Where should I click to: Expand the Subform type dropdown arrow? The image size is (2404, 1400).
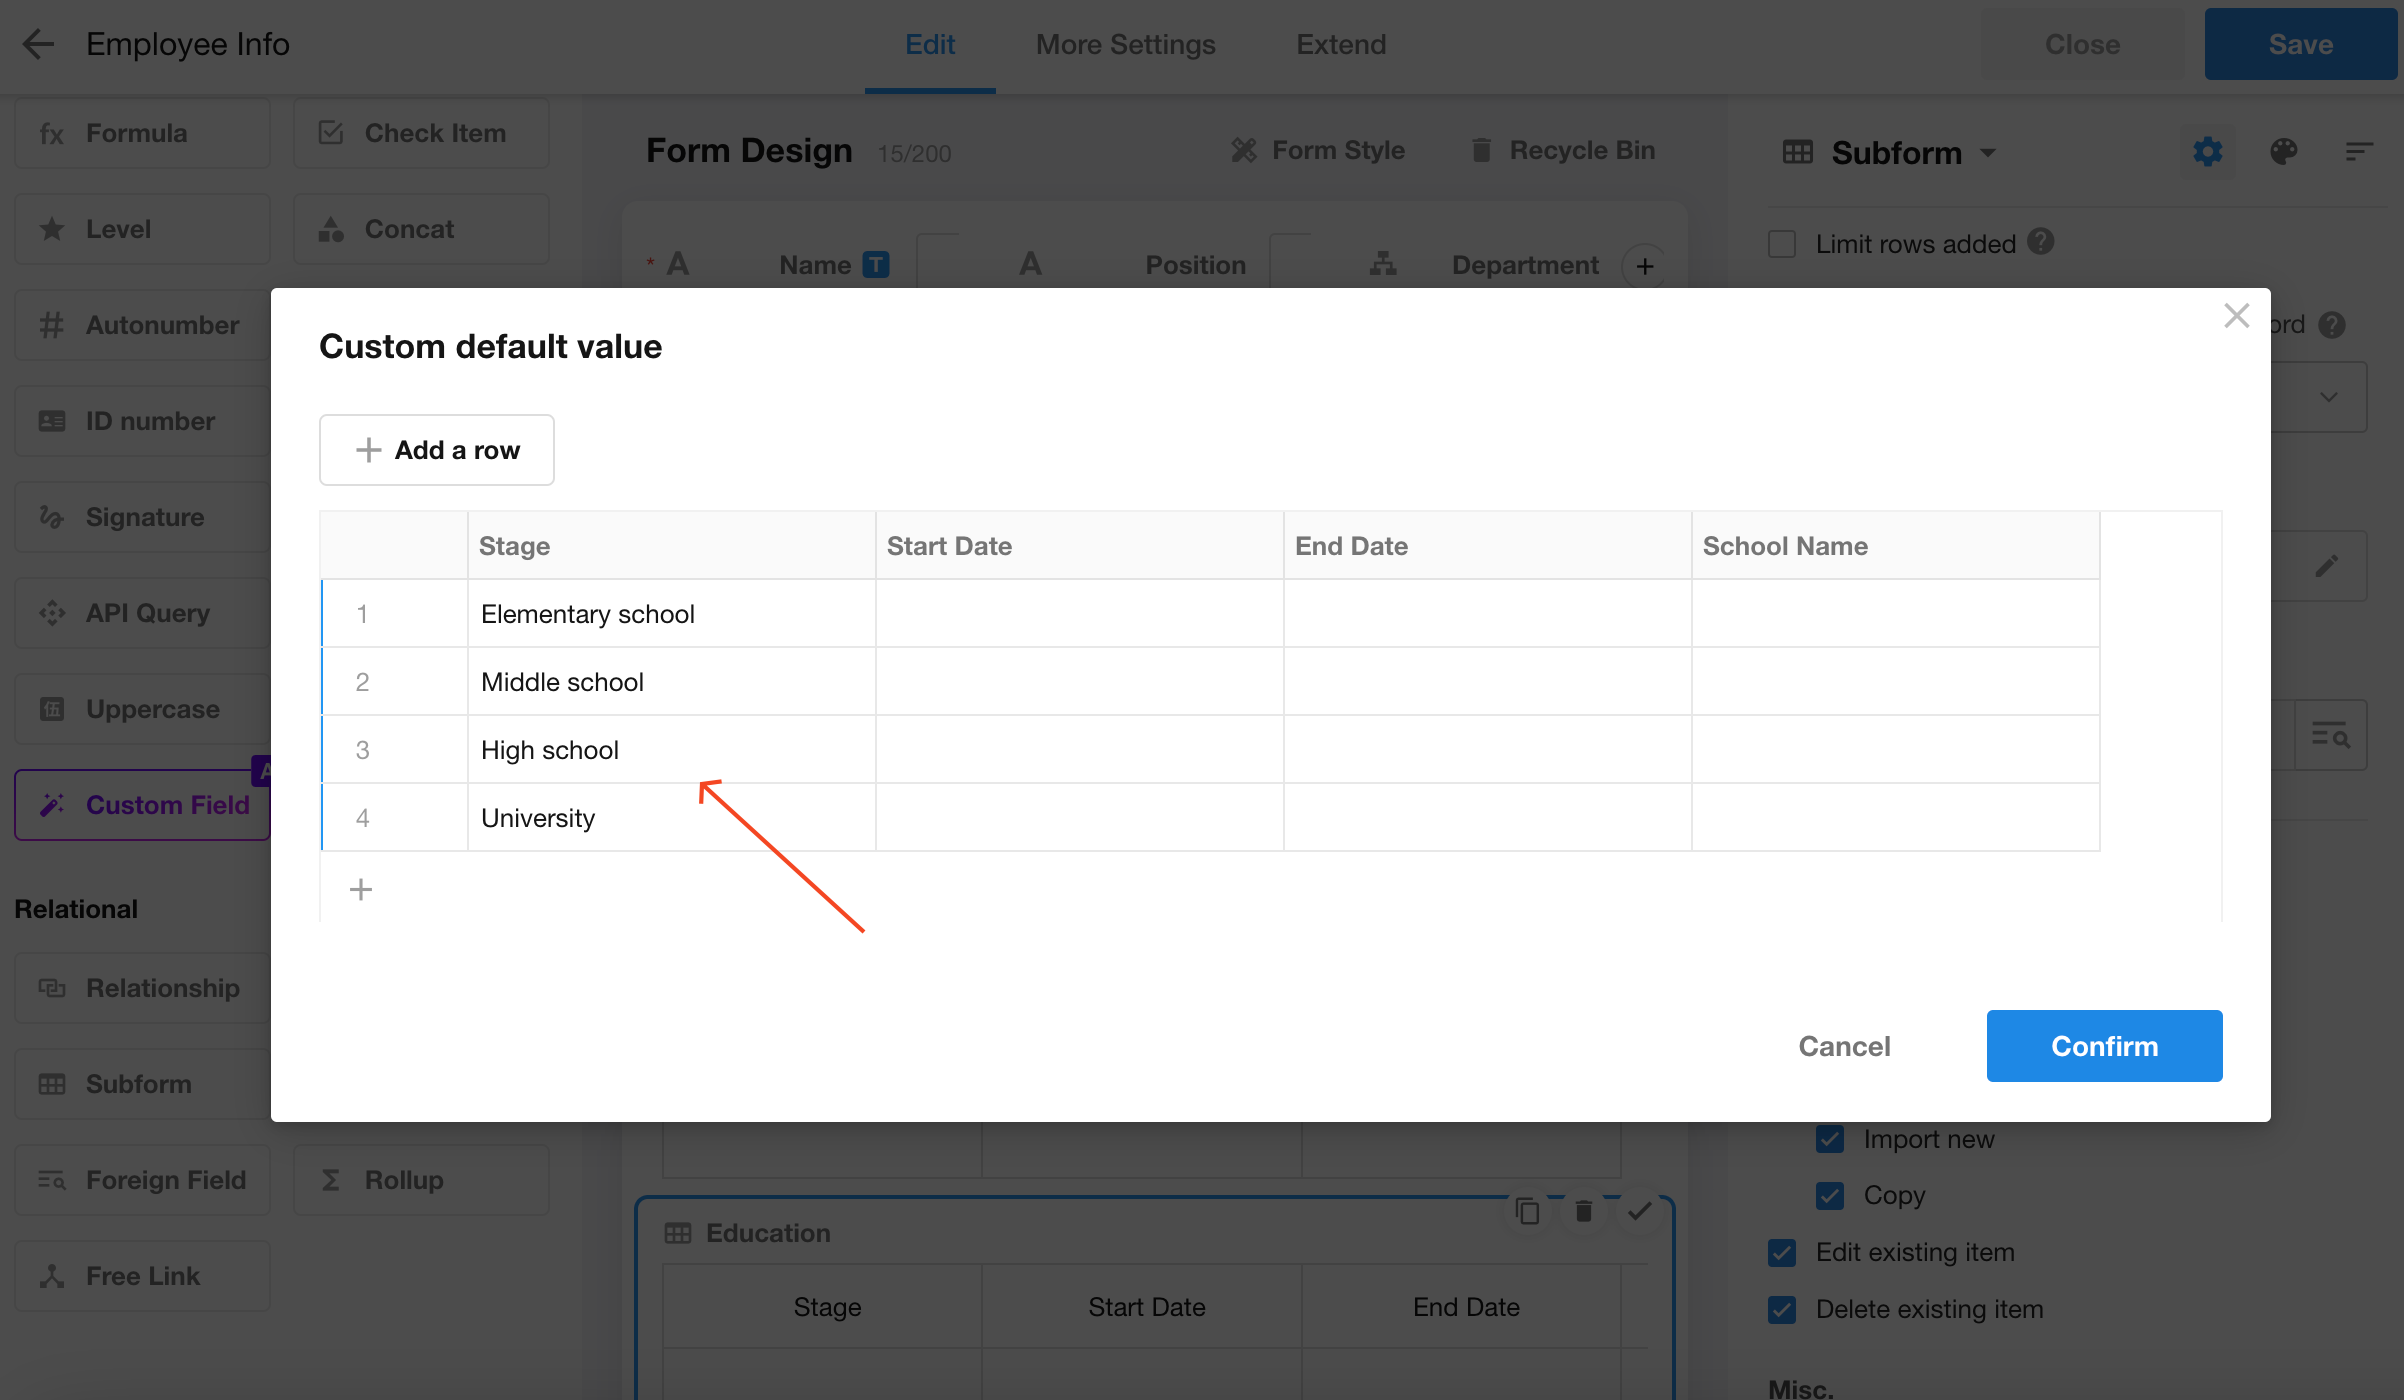tap(1988, 153)
